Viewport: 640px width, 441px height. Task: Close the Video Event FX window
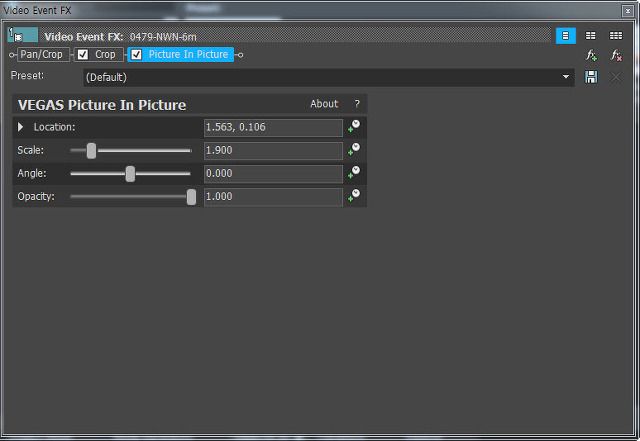click(628, 11)
